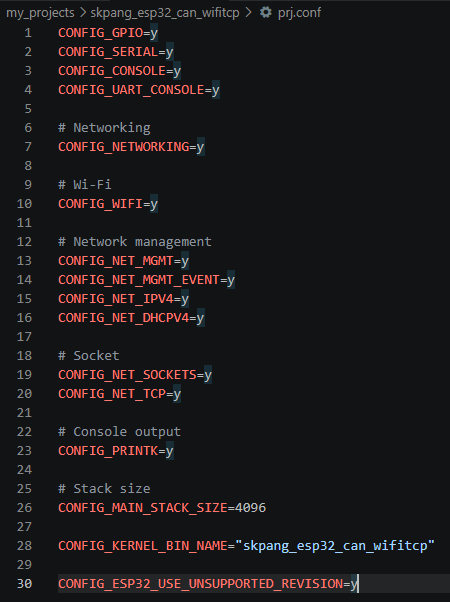Viewport: 450px width, 602px height.
Task: Expand the chevron after my_projects
Action: (x=83, y=13)
